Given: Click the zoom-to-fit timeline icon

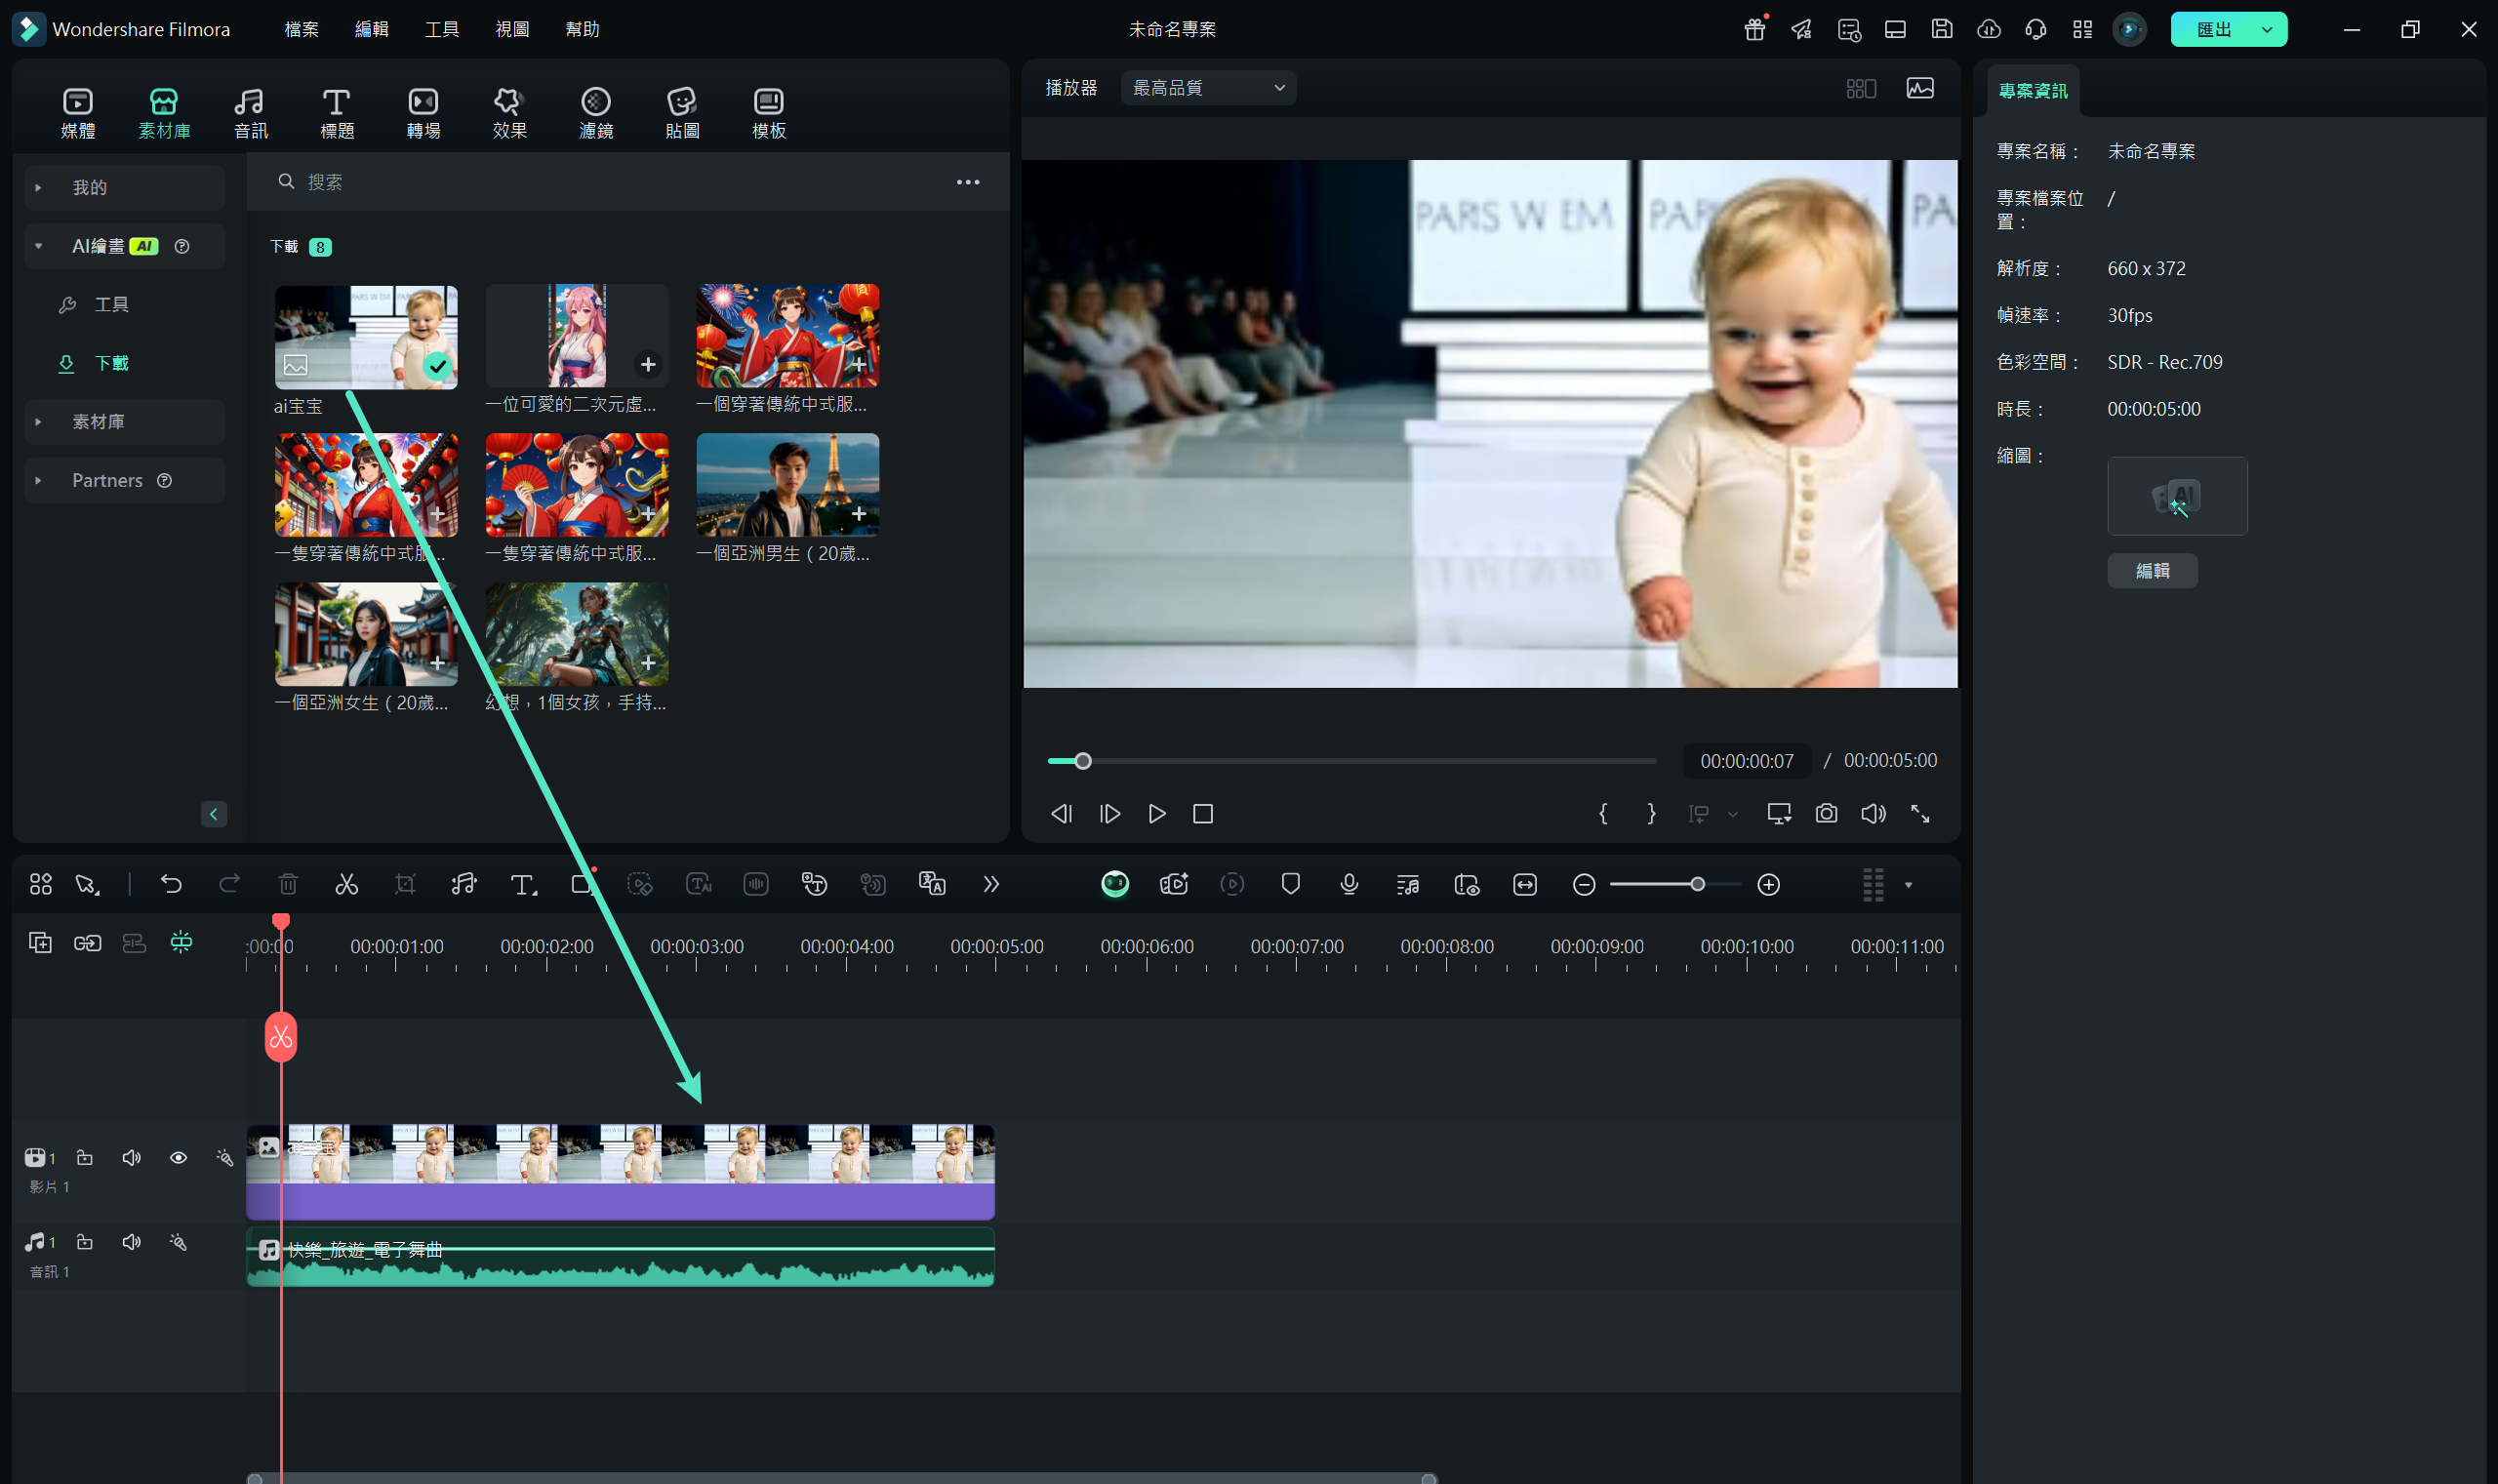Looking at the screenshot, I should pos(1525,885).
